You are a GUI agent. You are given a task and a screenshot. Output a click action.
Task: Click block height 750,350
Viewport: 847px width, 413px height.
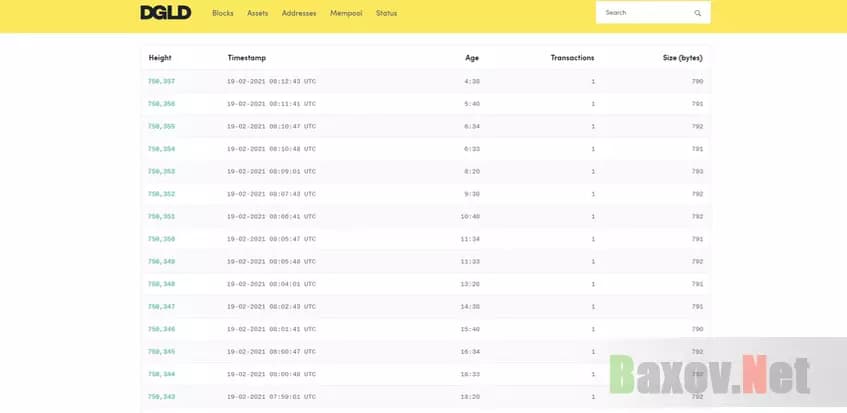coord(161,239)
